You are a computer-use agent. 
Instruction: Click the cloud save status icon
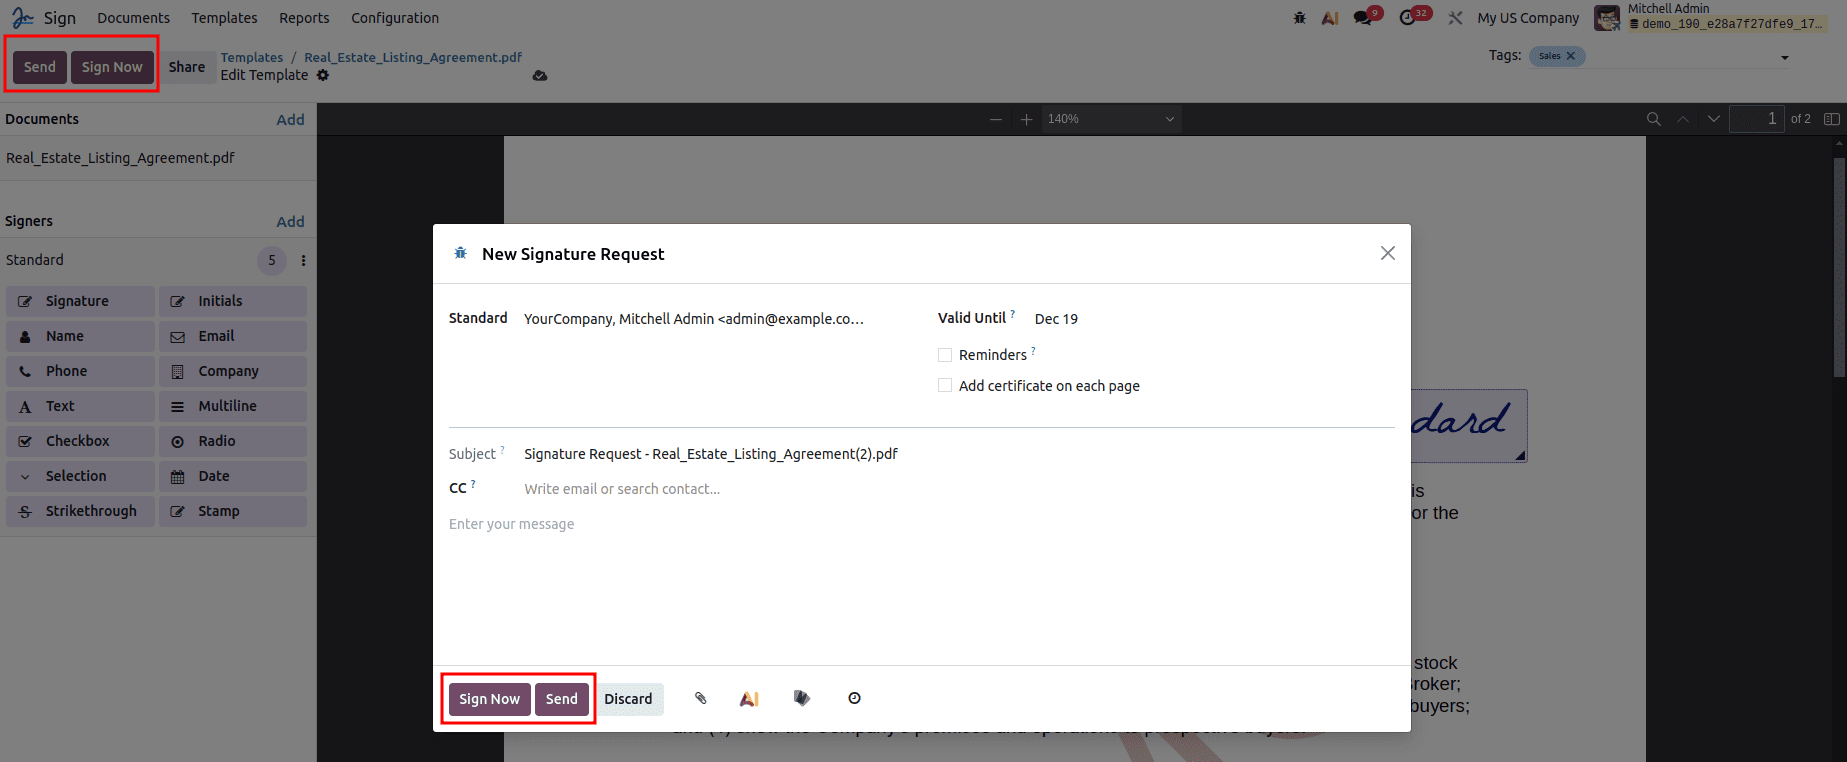point(540,76)
